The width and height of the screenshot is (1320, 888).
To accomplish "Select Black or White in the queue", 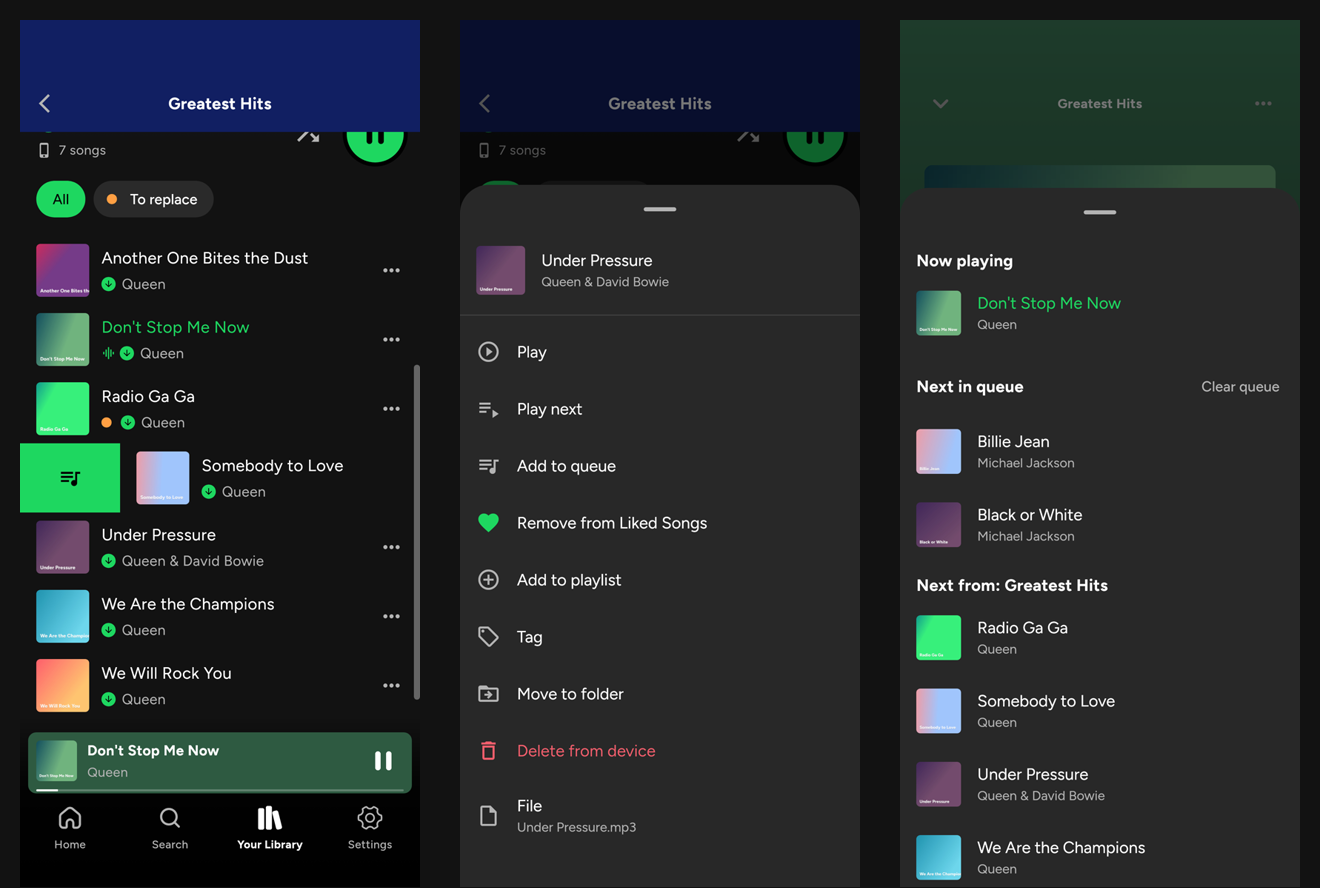I will pyautogui.click(x=1100, y=525).
